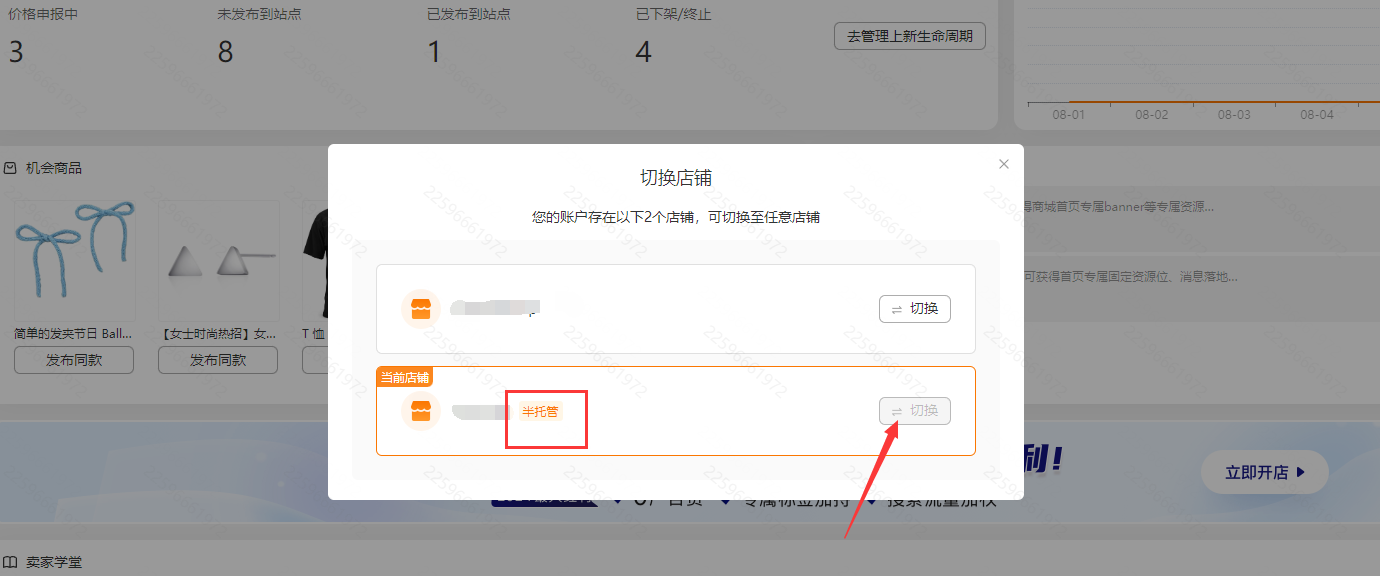Click the 价格申报中 count of 3

click(16, 52)
